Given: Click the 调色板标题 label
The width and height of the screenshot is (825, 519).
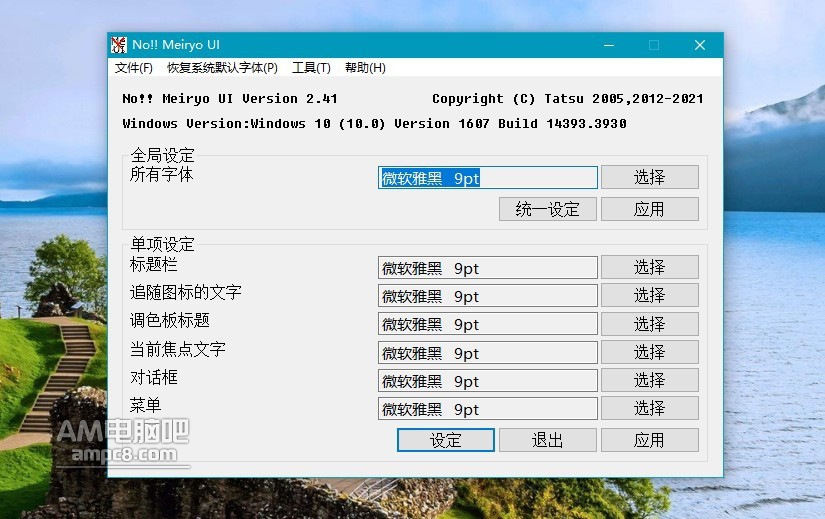Looking at the screenshot, I should pos(169,320).
